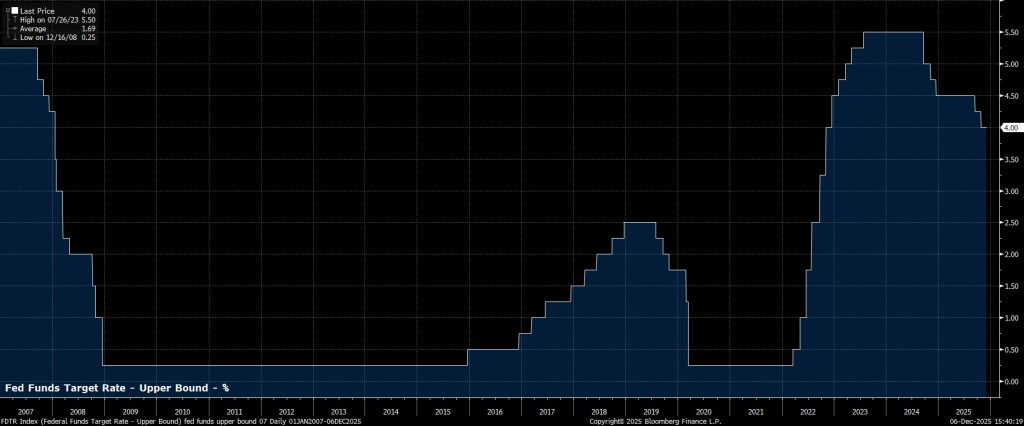Viewport: 1024px width, 426px height.
Task: Click the 2008 year label on x-axis
Action: [77, 411]
